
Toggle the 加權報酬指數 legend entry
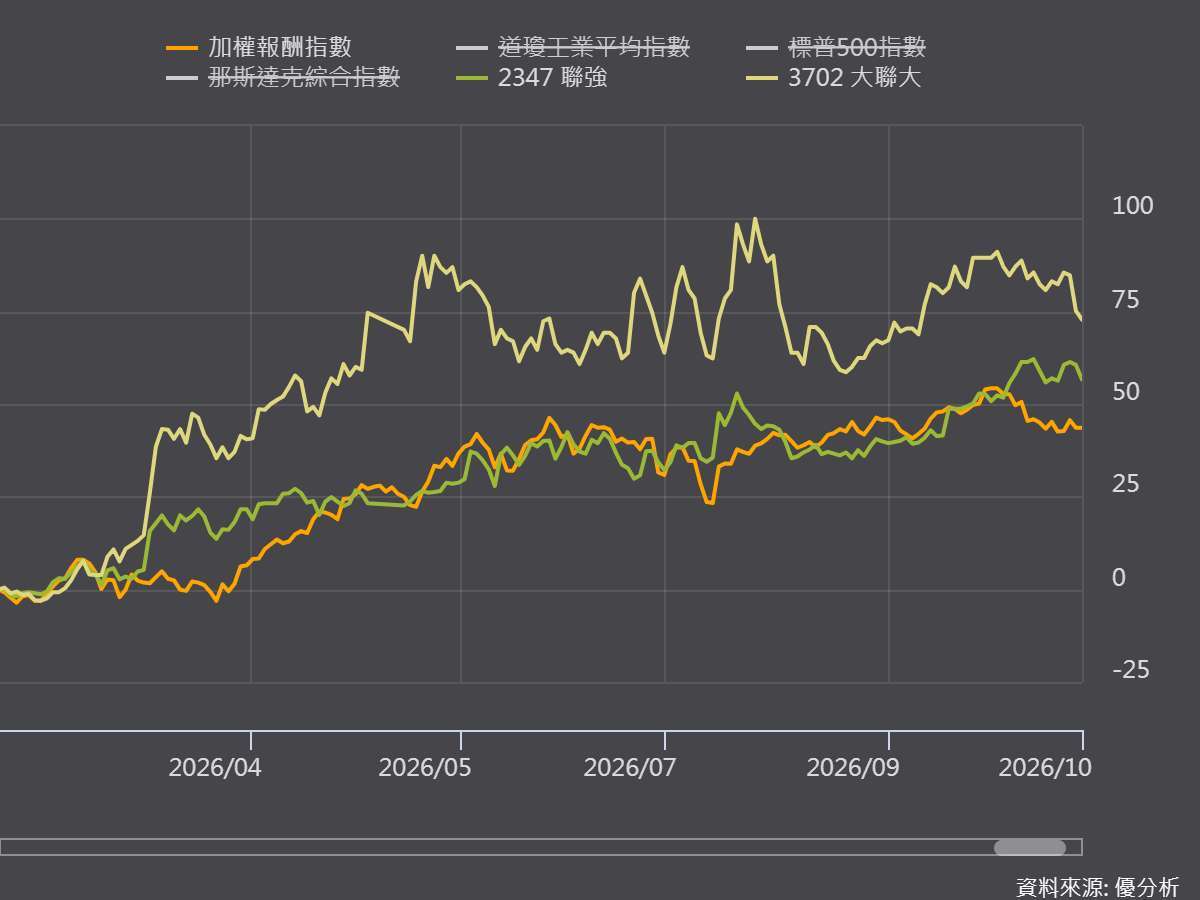[259, 47]
